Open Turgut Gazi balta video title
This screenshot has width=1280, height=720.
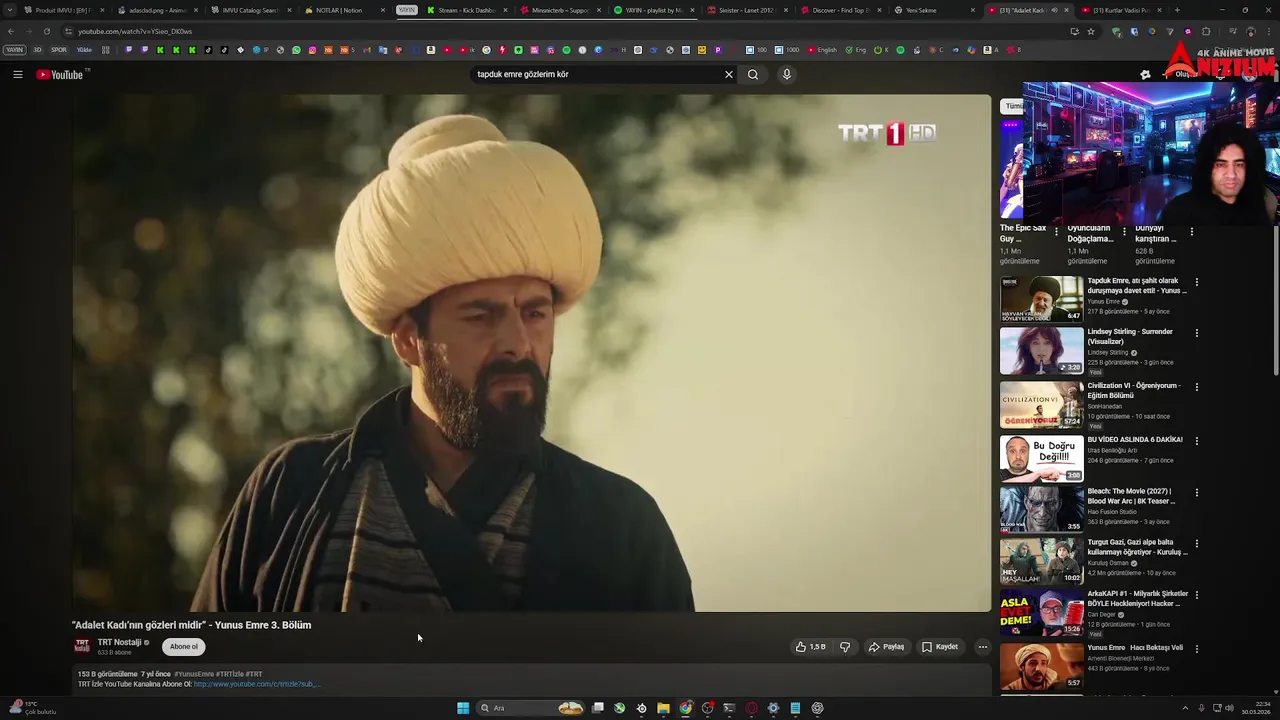pos(1137,547)
